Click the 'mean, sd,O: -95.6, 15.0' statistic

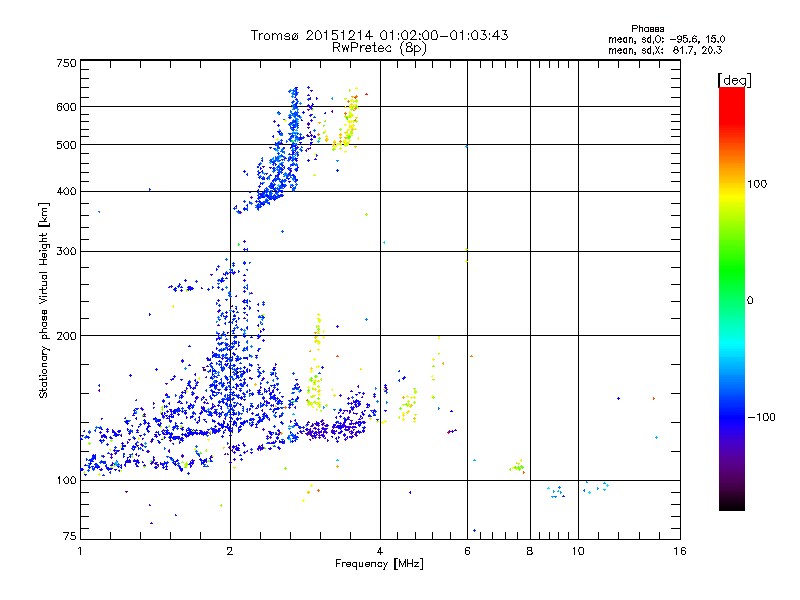tap(666, 39)
